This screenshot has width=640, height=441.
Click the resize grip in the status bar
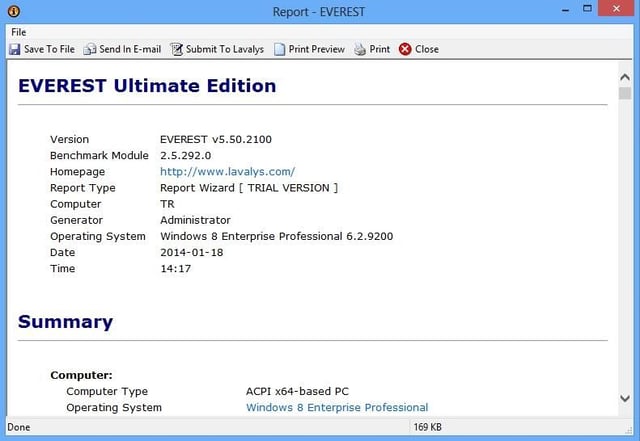(629, 430)
